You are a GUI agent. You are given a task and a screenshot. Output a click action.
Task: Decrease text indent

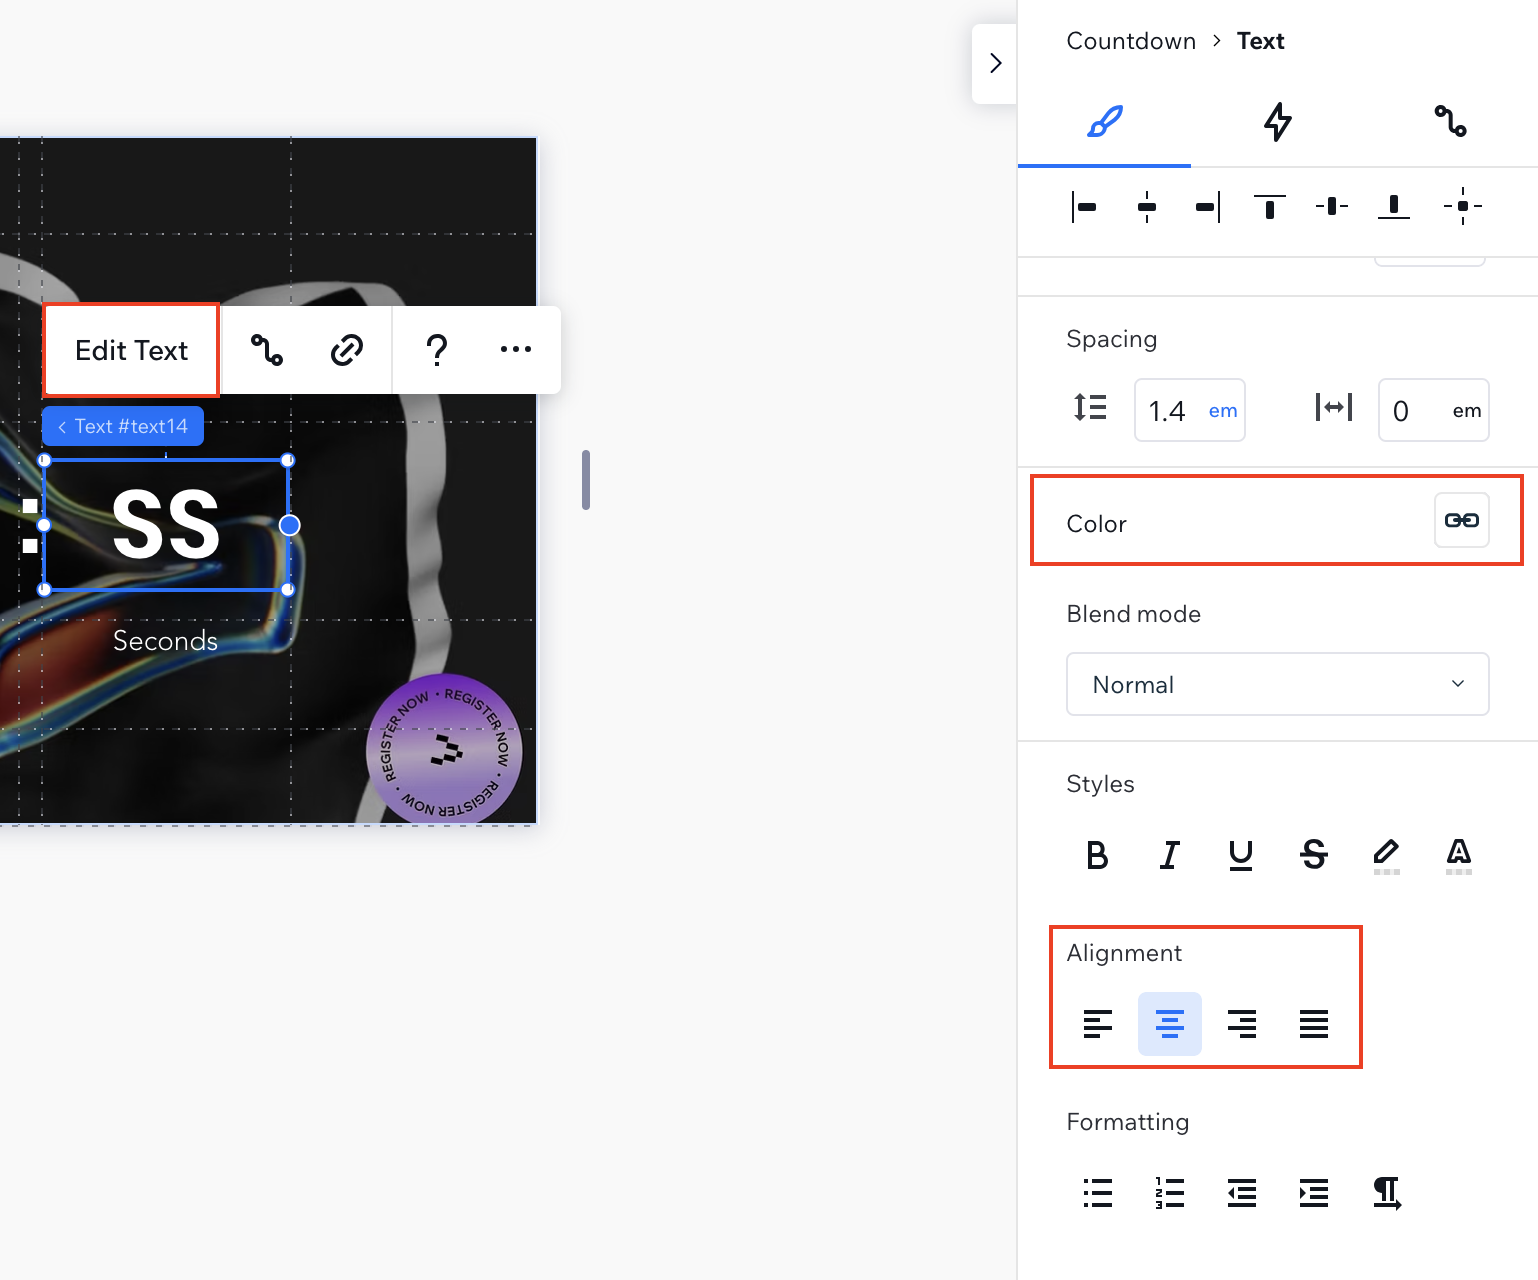click(1242, 1193)
